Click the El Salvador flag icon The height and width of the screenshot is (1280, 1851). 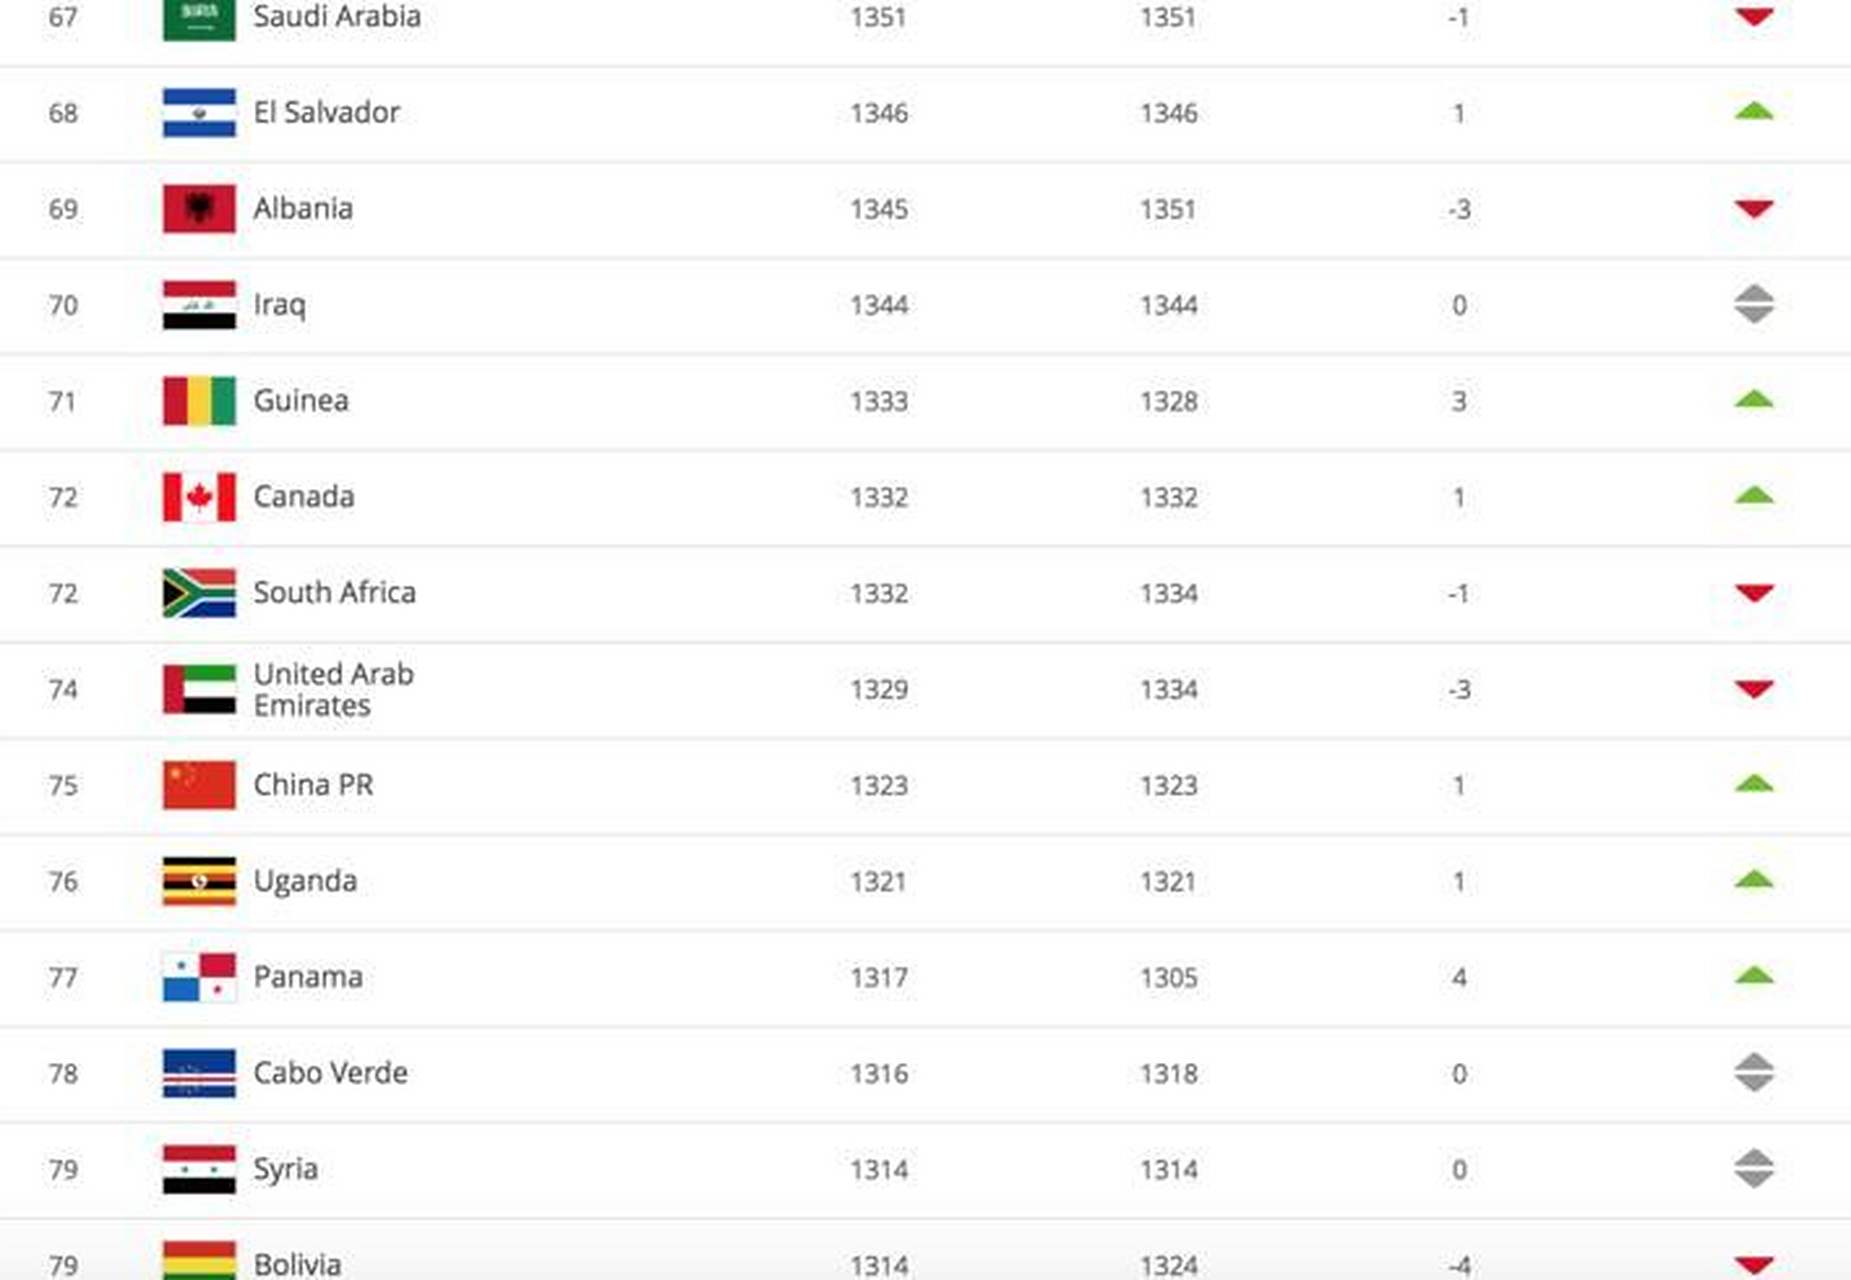(x=199, y=112)
